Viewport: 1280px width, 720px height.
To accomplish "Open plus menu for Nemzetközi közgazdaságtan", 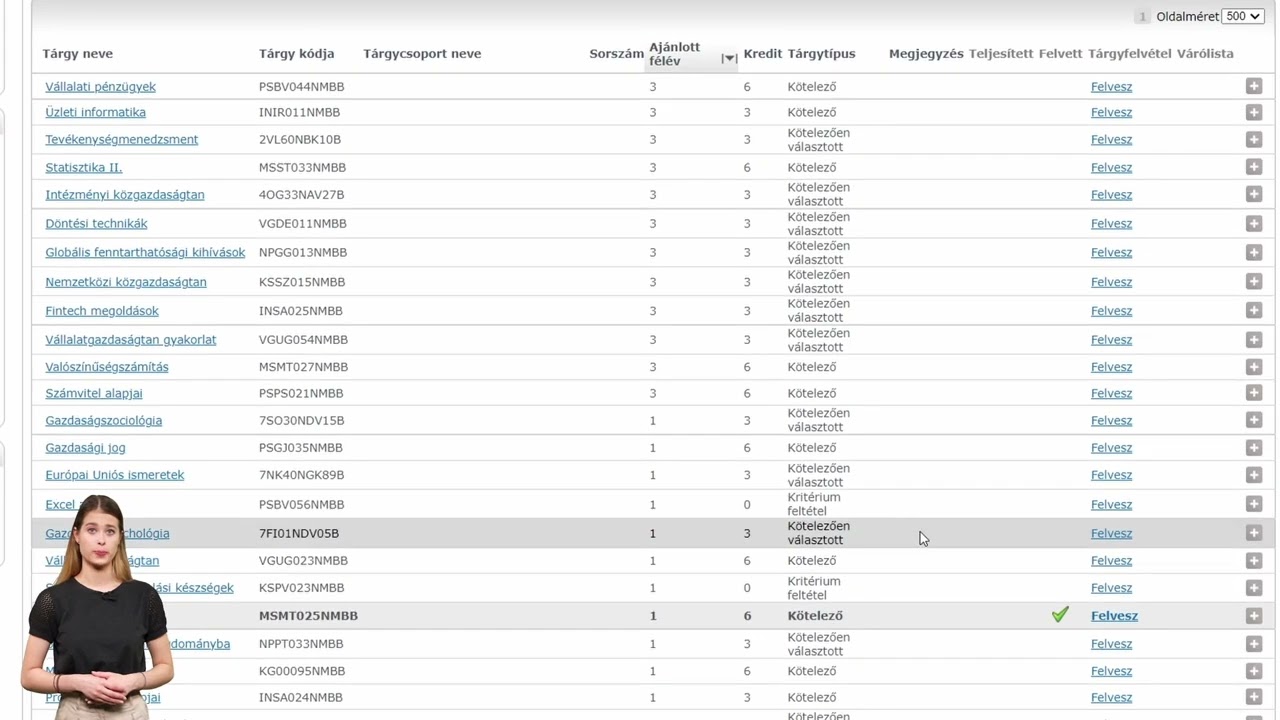I will tap(1254, 281).
